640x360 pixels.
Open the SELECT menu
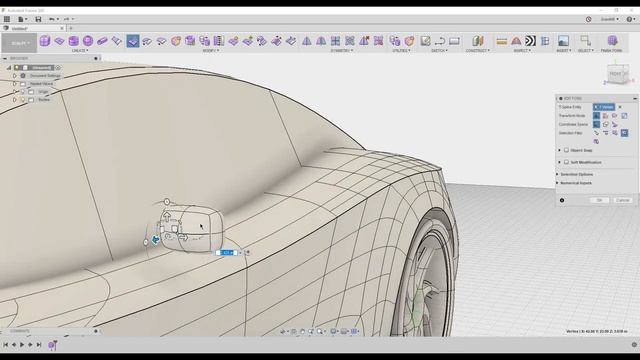[586, 51]
